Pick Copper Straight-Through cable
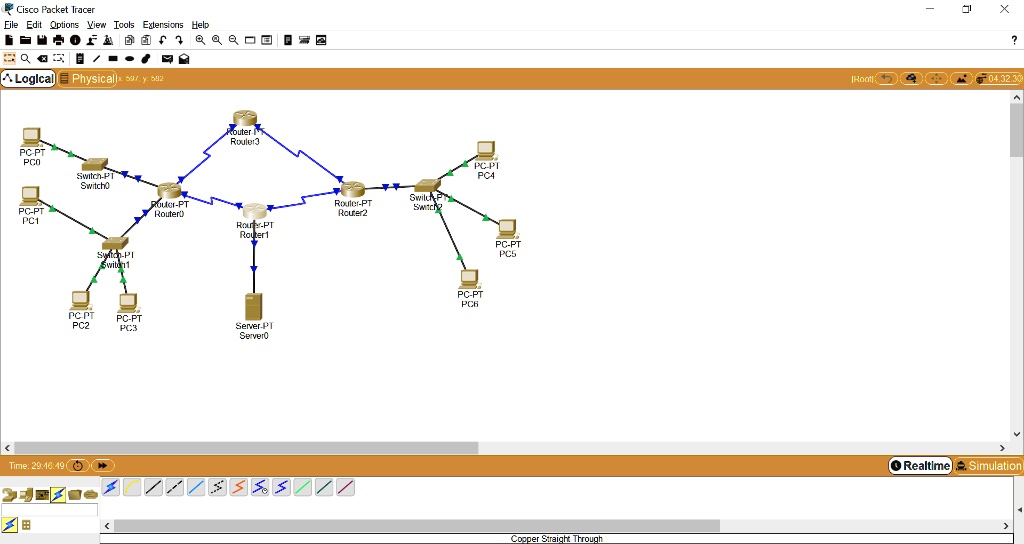The image size is (1024, 544). pyautogui.click(x=153, y=487)
